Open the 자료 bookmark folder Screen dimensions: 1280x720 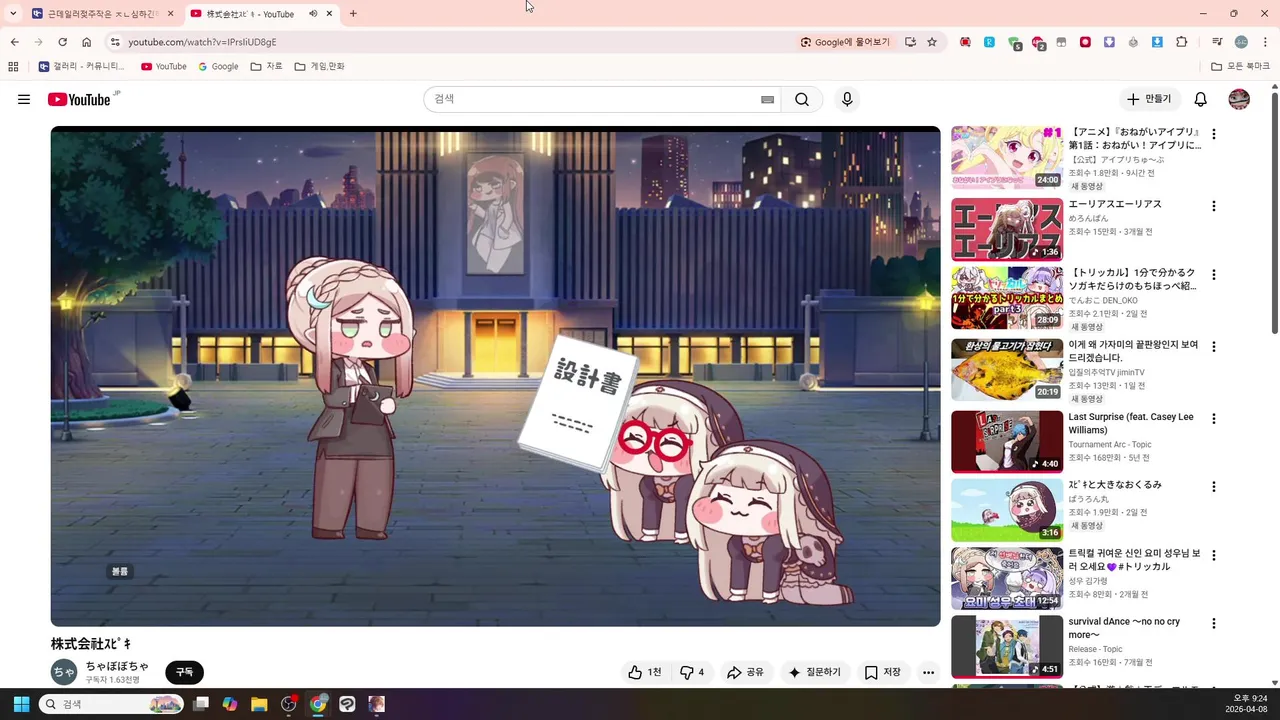point(267,66)
